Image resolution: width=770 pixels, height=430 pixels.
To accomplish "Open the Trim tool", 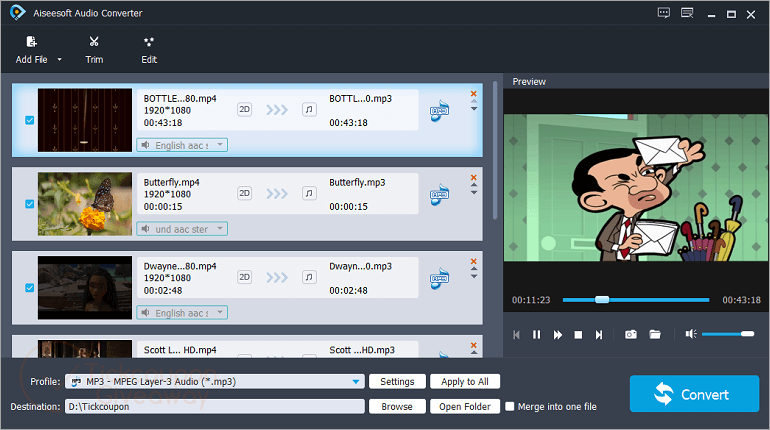I will [94, 50].
